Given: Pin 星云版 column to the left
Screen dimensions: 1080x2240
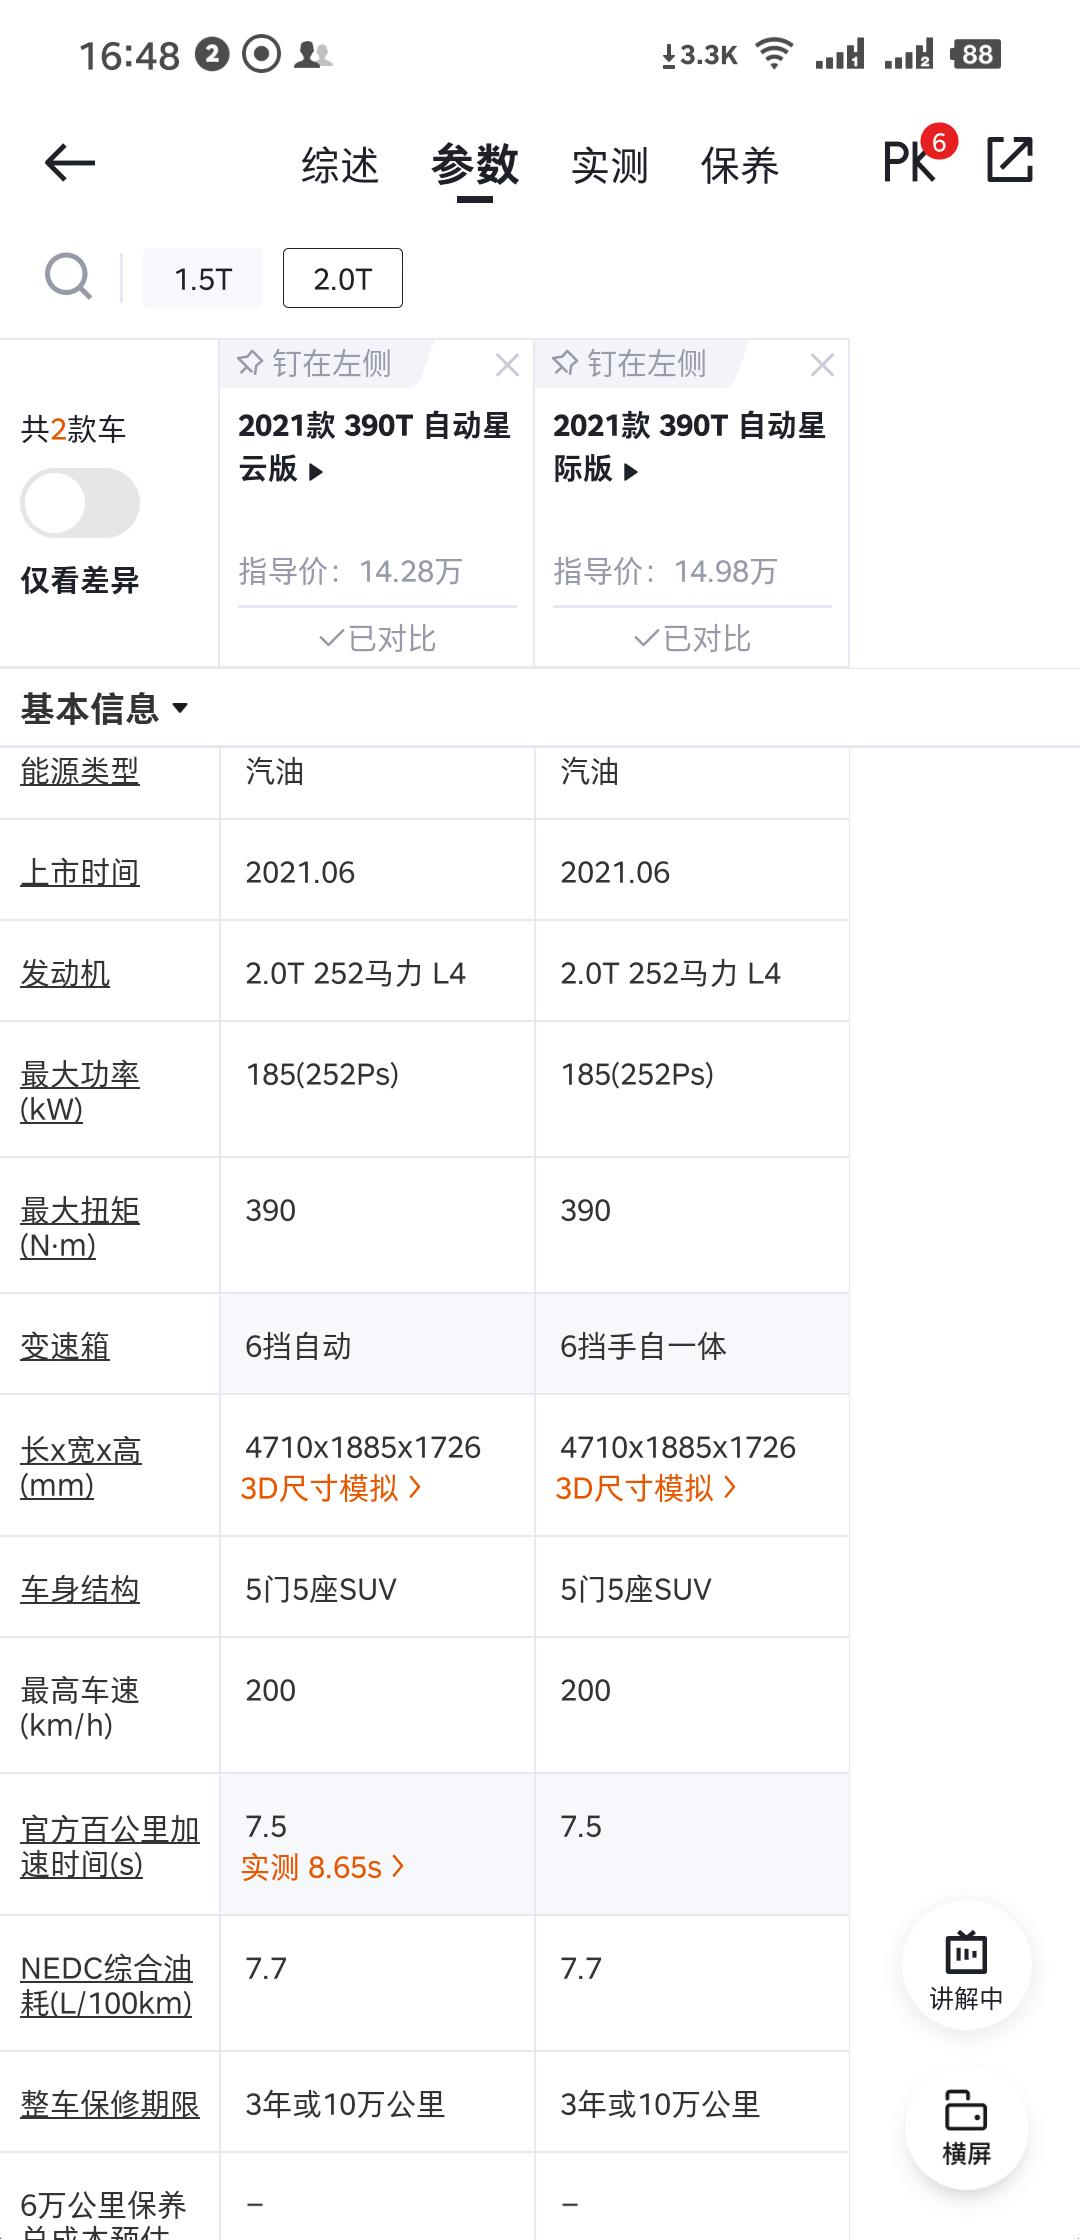Looking at the screenshot, I should 315,364.
